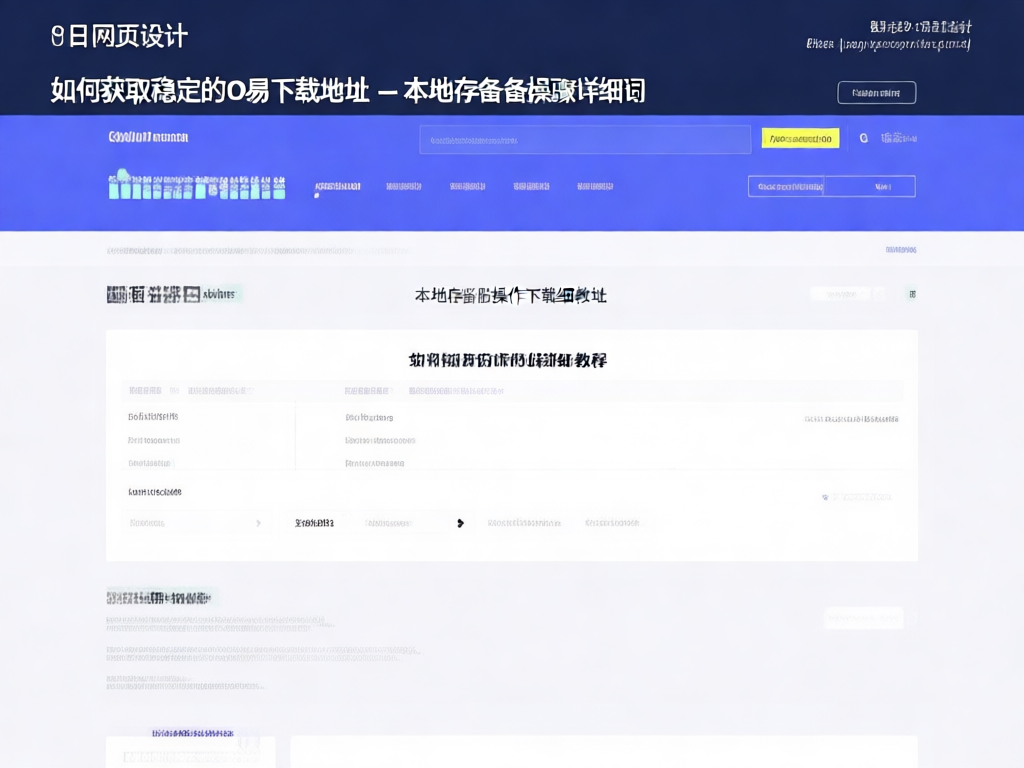Click the light-blue pixelated banner graphic
The height and width of the screenshot is (768, 1024).
196,186
